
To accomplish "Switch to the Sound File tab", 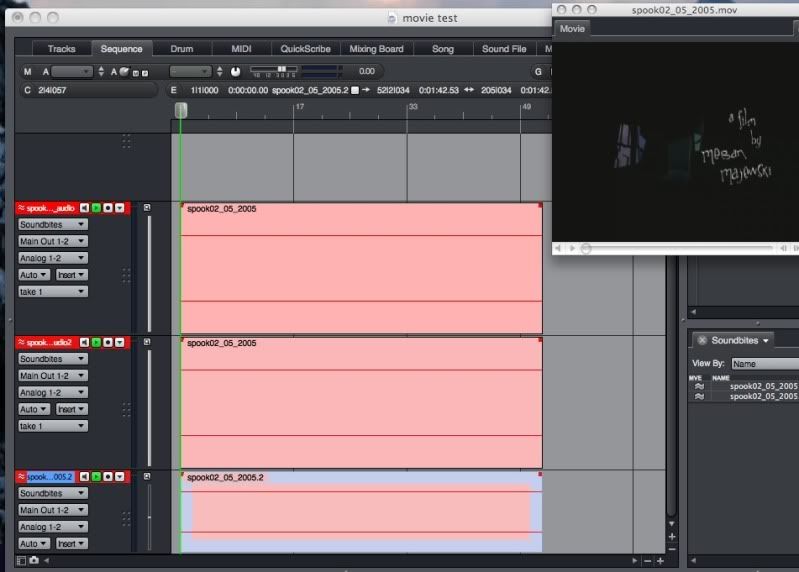I will pos(504,49).
